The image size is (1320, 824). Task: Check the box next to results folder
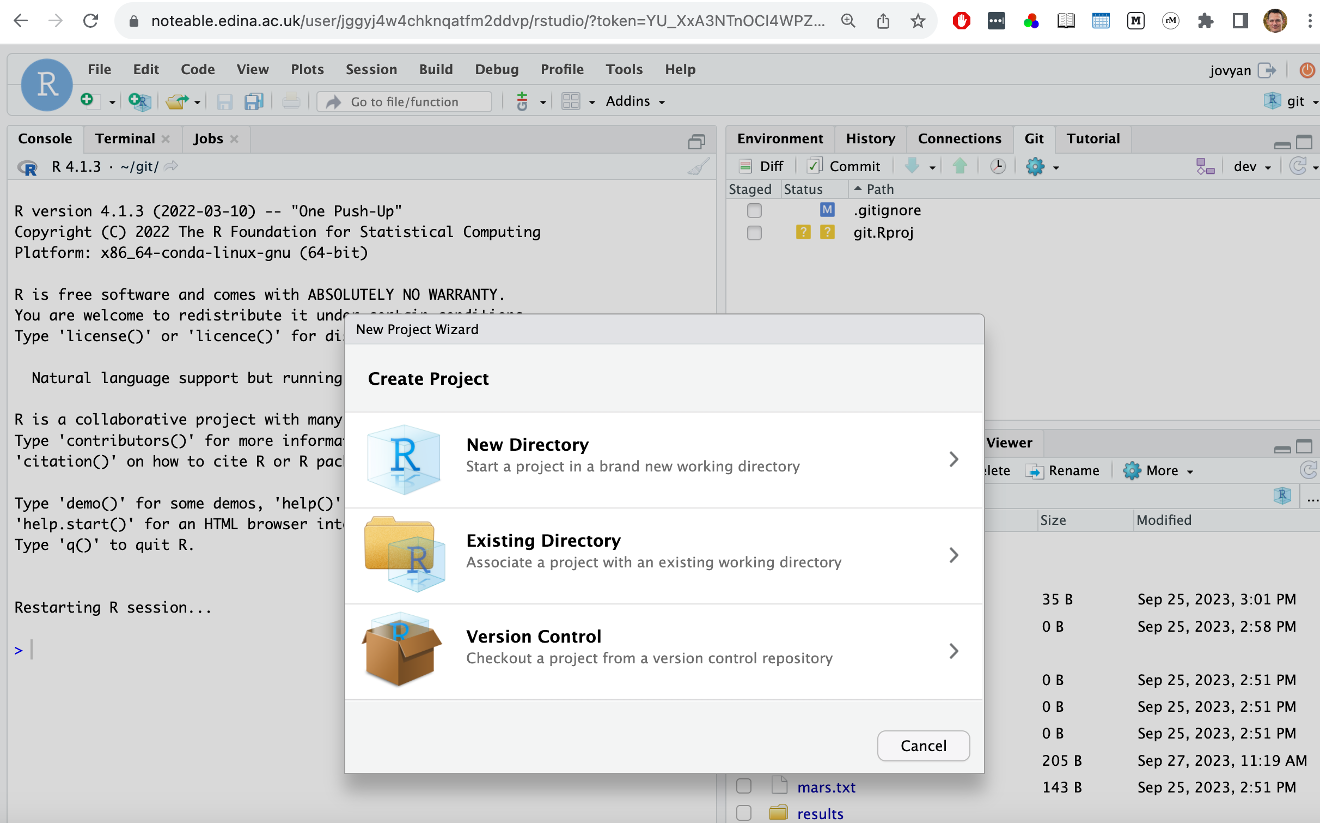(x=743, y=813)
